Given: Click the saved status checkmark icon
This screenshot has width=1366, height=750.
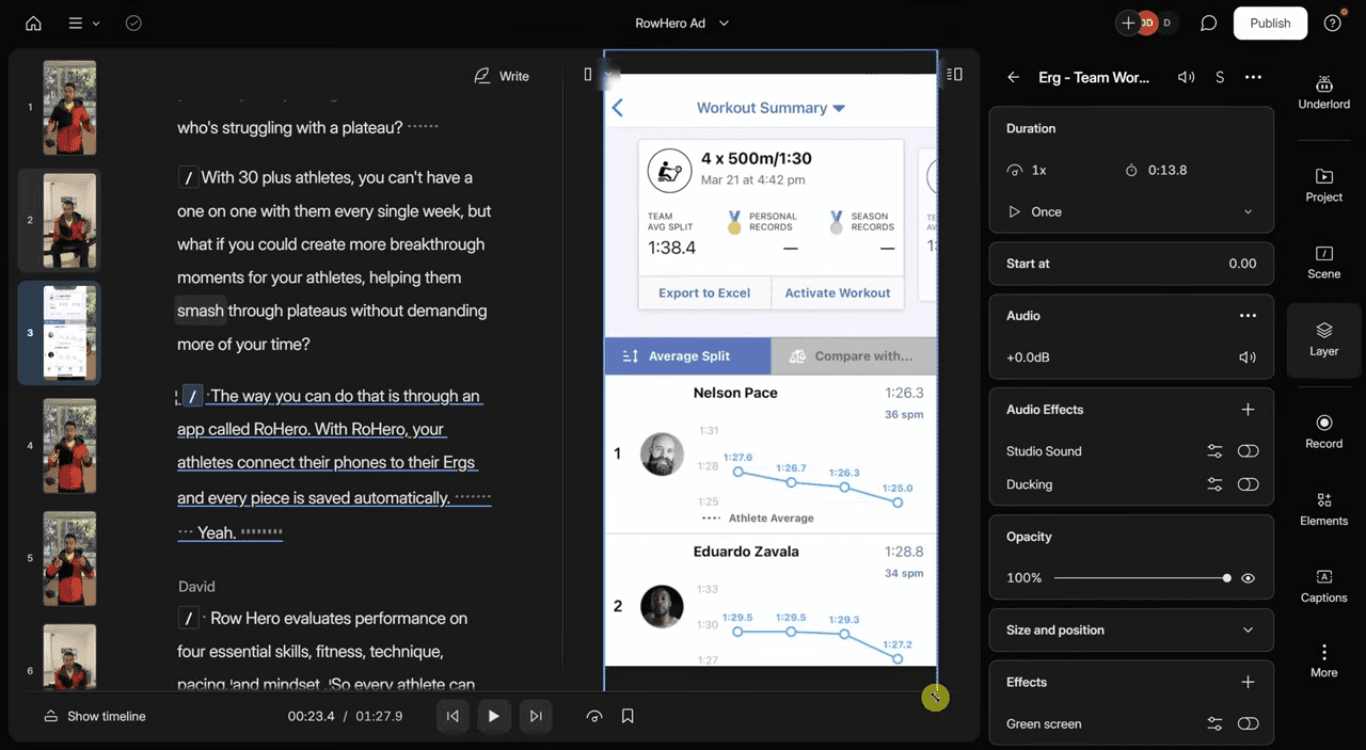Looking at the screenshot, I should pyautogui.click(x=133, y=23).
